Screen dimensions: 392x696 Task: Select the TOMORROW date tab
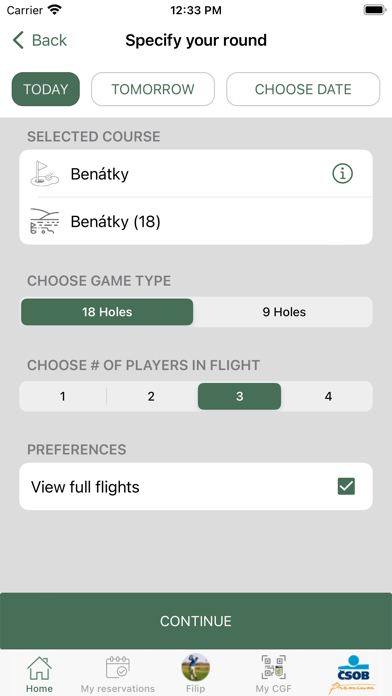tap(153, 89)
